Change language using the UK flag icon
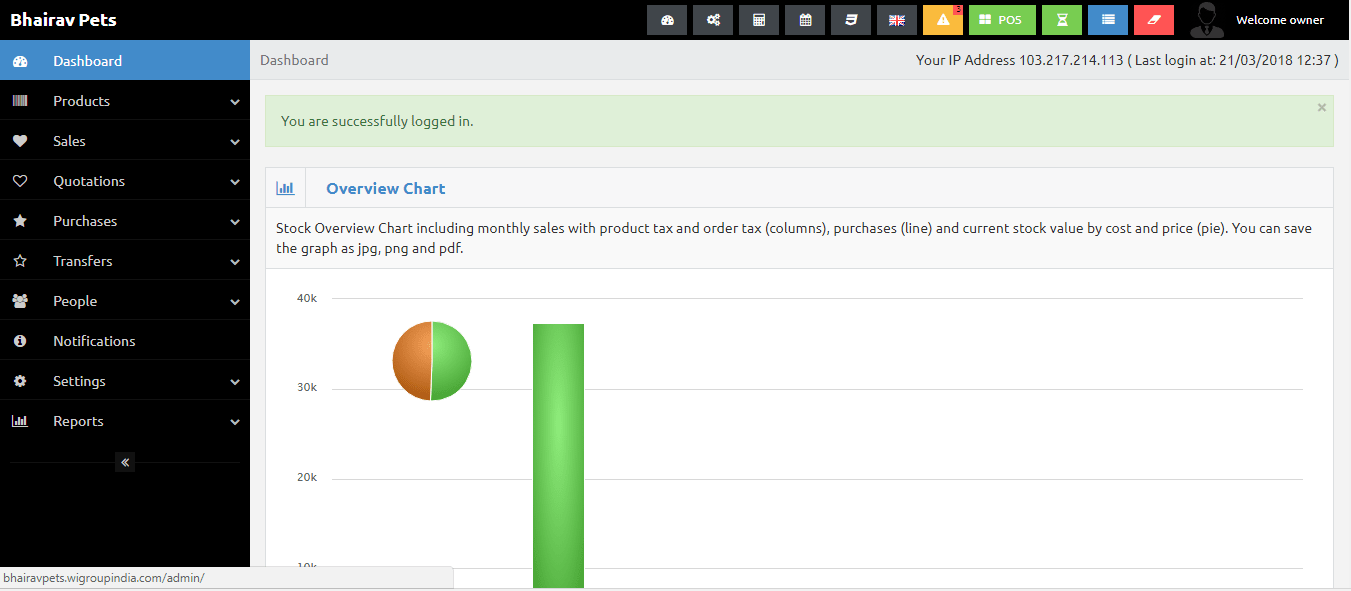The image size is (1351, 591). pos(897,20)
